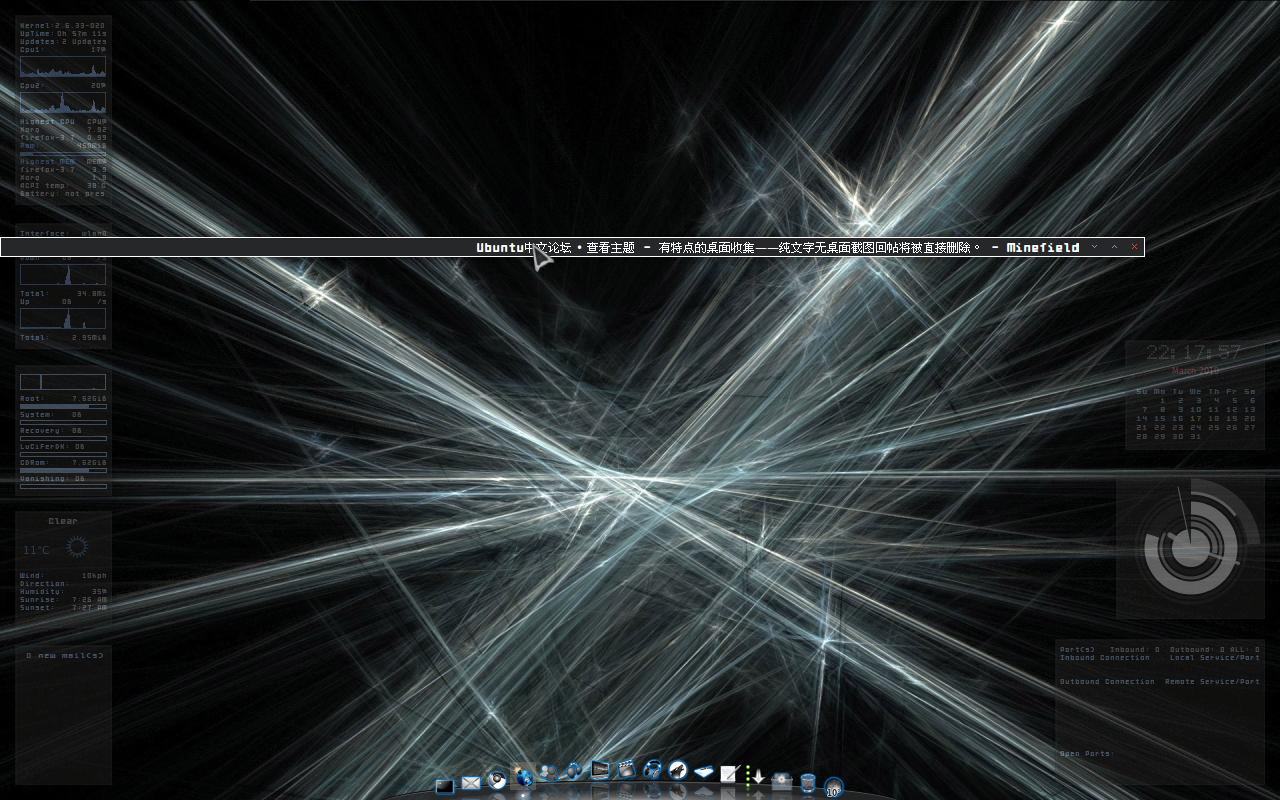The width and height of the screenshot is (1280, 800).
Task: Launch the mail envelope dock icon
Action: point(471,783)
